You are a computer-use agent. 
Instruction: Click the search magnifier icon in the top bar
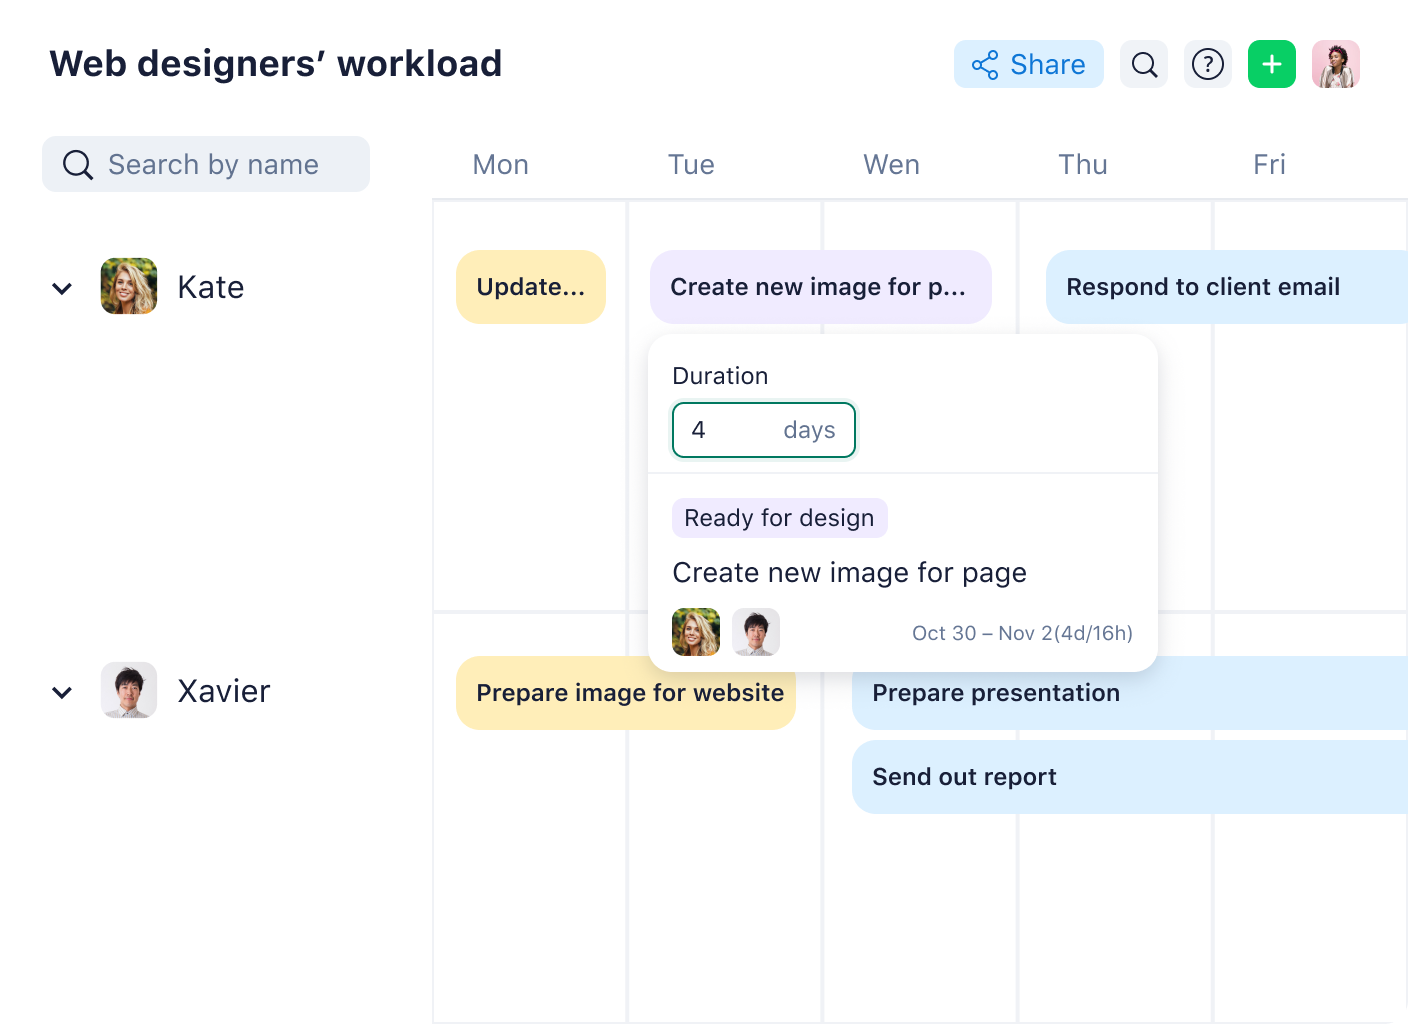(1144, 64)
